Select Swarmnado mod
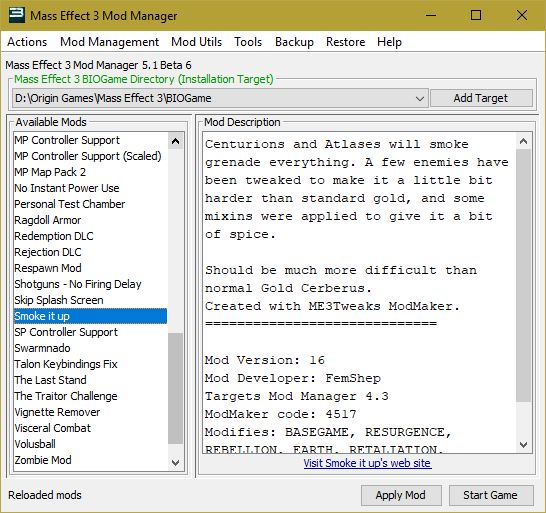546x513 pixels. pyautogui.click(x=90, y=349)
